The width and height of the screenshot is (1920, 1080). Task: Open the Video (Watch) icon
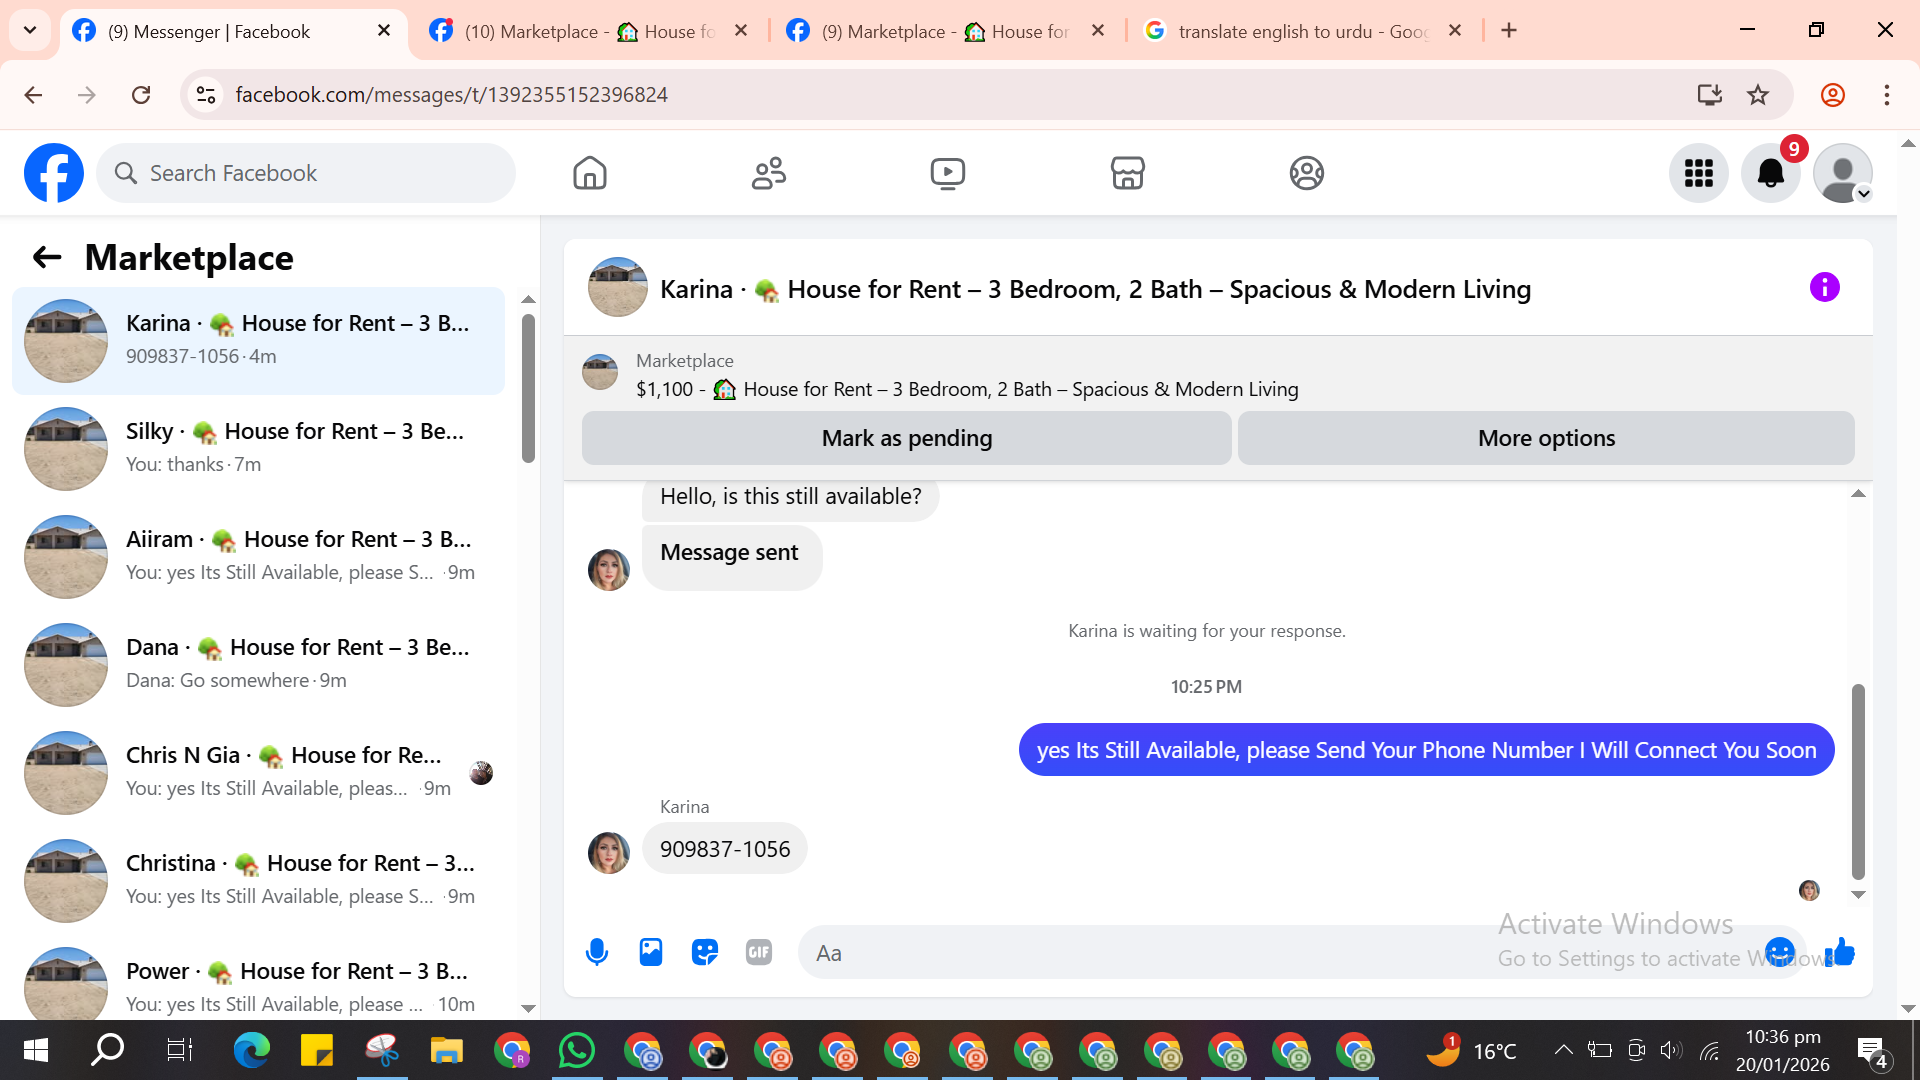tap(948, 173)
